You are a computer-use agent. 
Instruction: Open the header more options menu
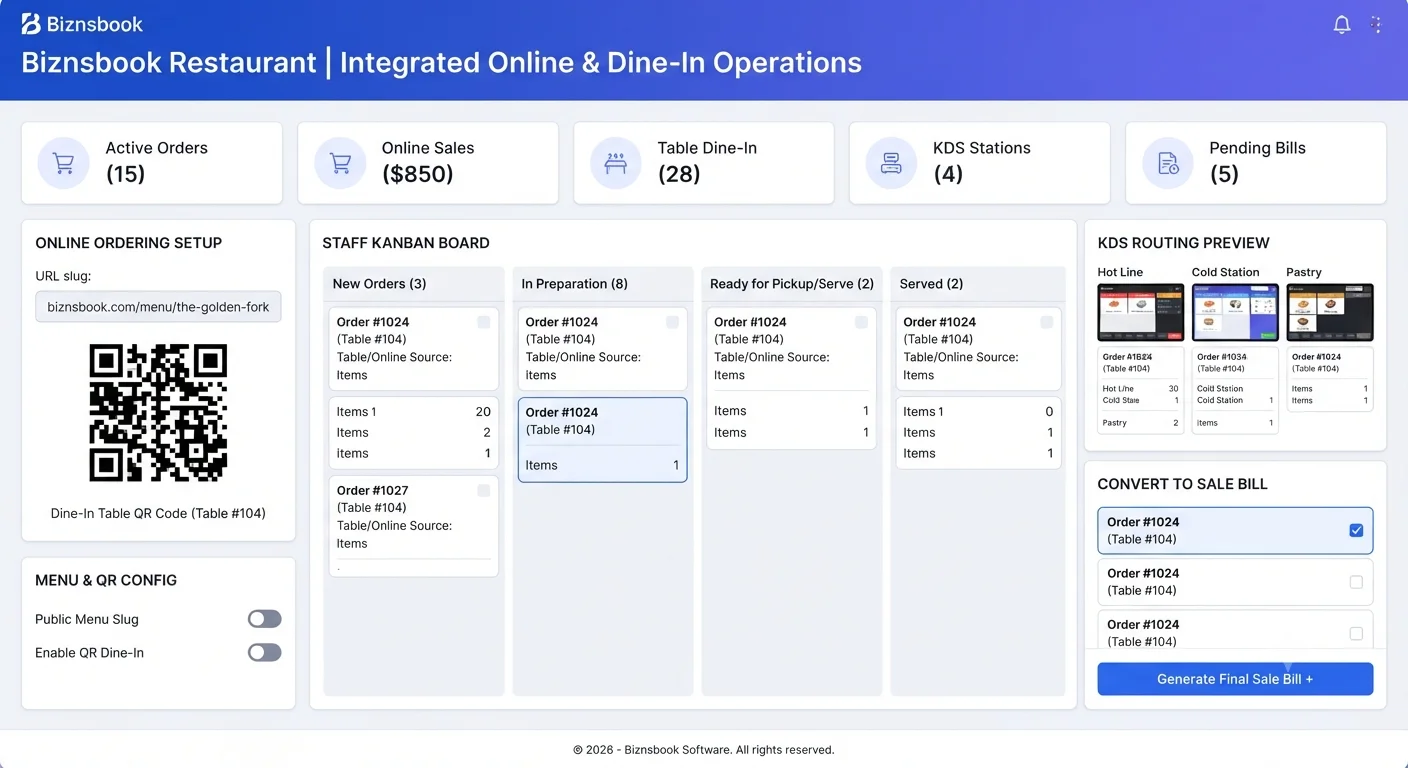coord(1377,25)
